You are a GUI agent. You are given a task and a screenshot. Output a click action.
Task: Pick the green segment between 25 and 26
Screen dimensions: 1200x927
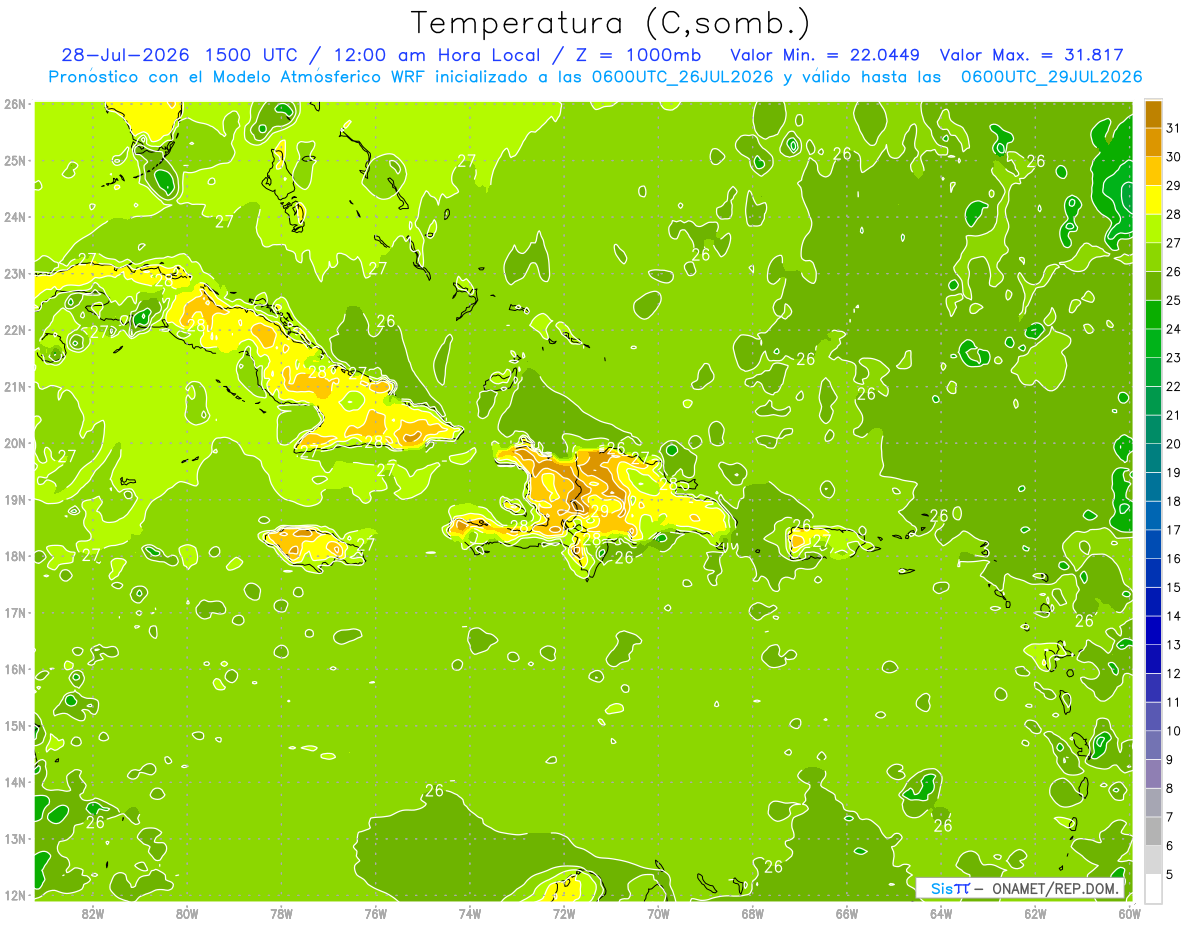click(x=1153, y=286)
